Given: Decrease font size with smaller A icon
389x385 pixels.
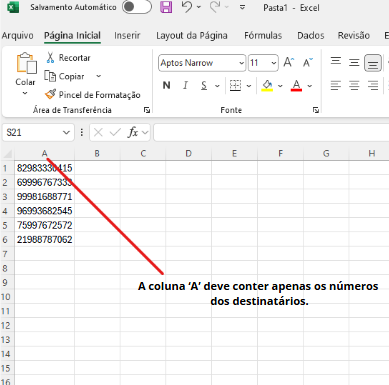Looking at the screenshot, I should click(308, 62).
